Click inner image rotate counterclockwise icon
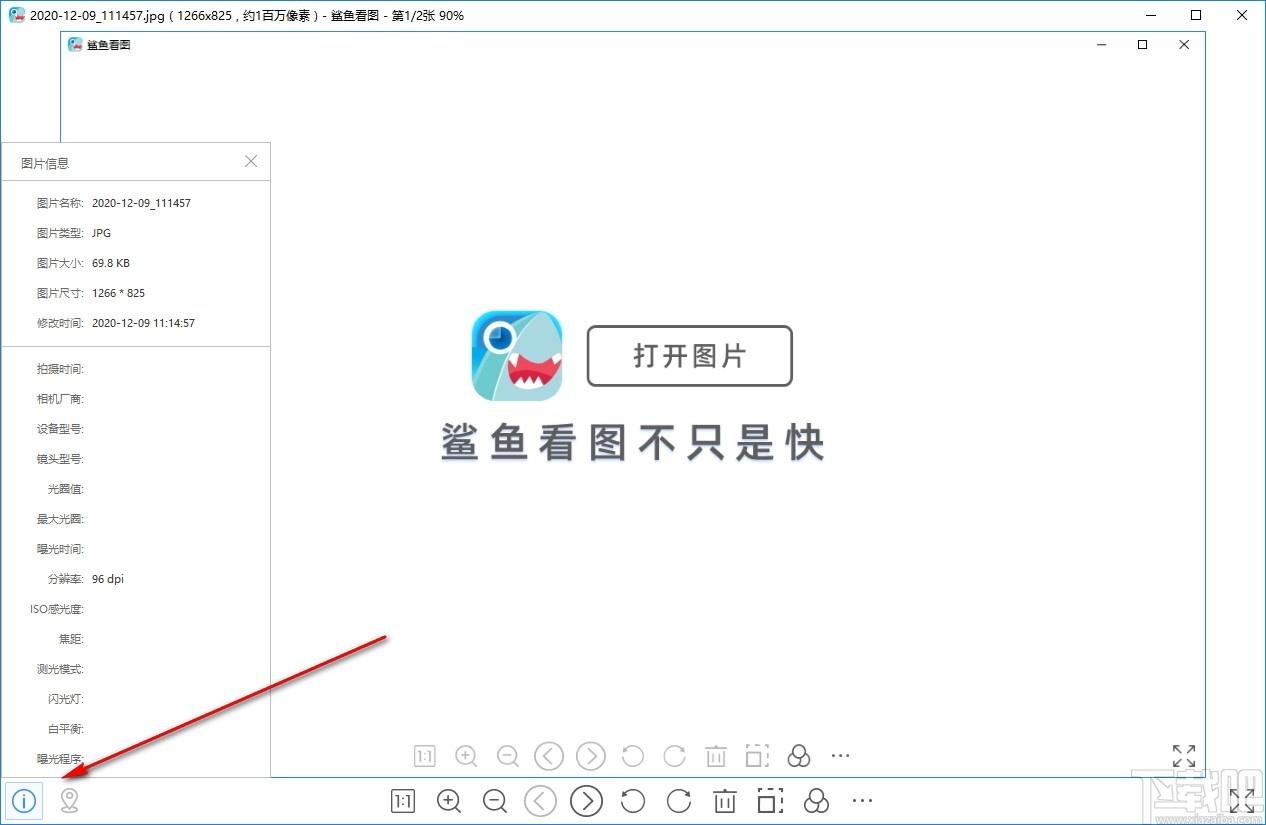The image size is (1266, 825). [633, 757]
